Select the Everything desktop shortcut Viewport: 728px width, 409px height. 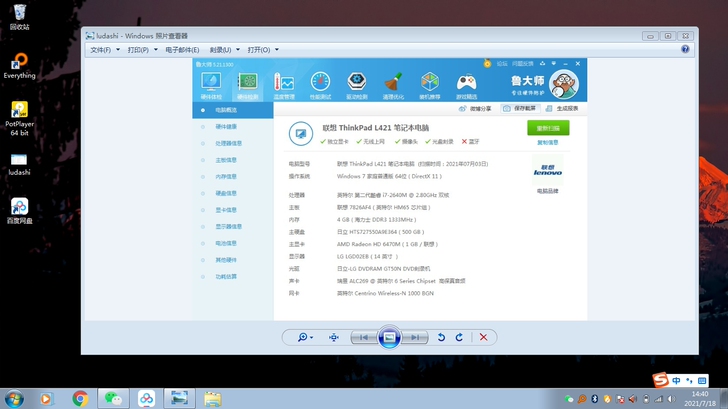click(20, 66)
